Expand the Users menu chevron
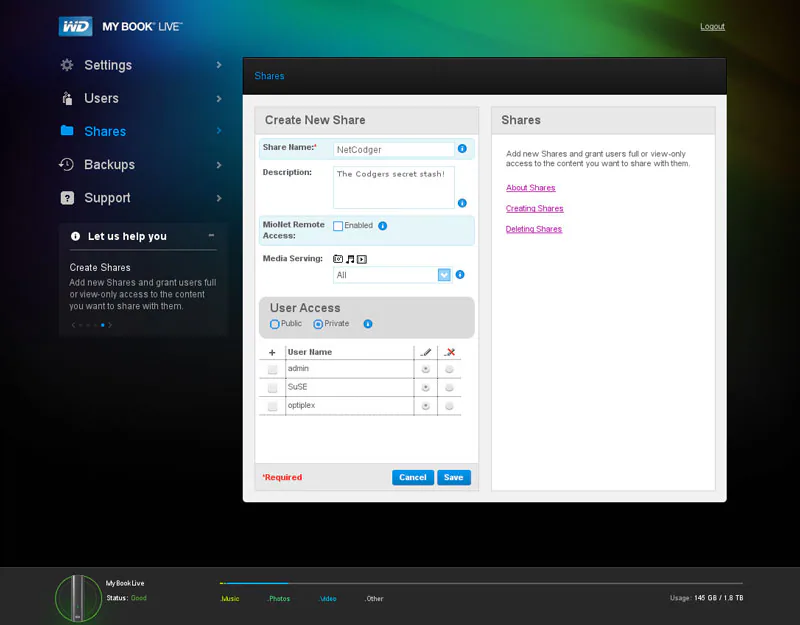Screen dimensions: 800x625 coord(219,98)
